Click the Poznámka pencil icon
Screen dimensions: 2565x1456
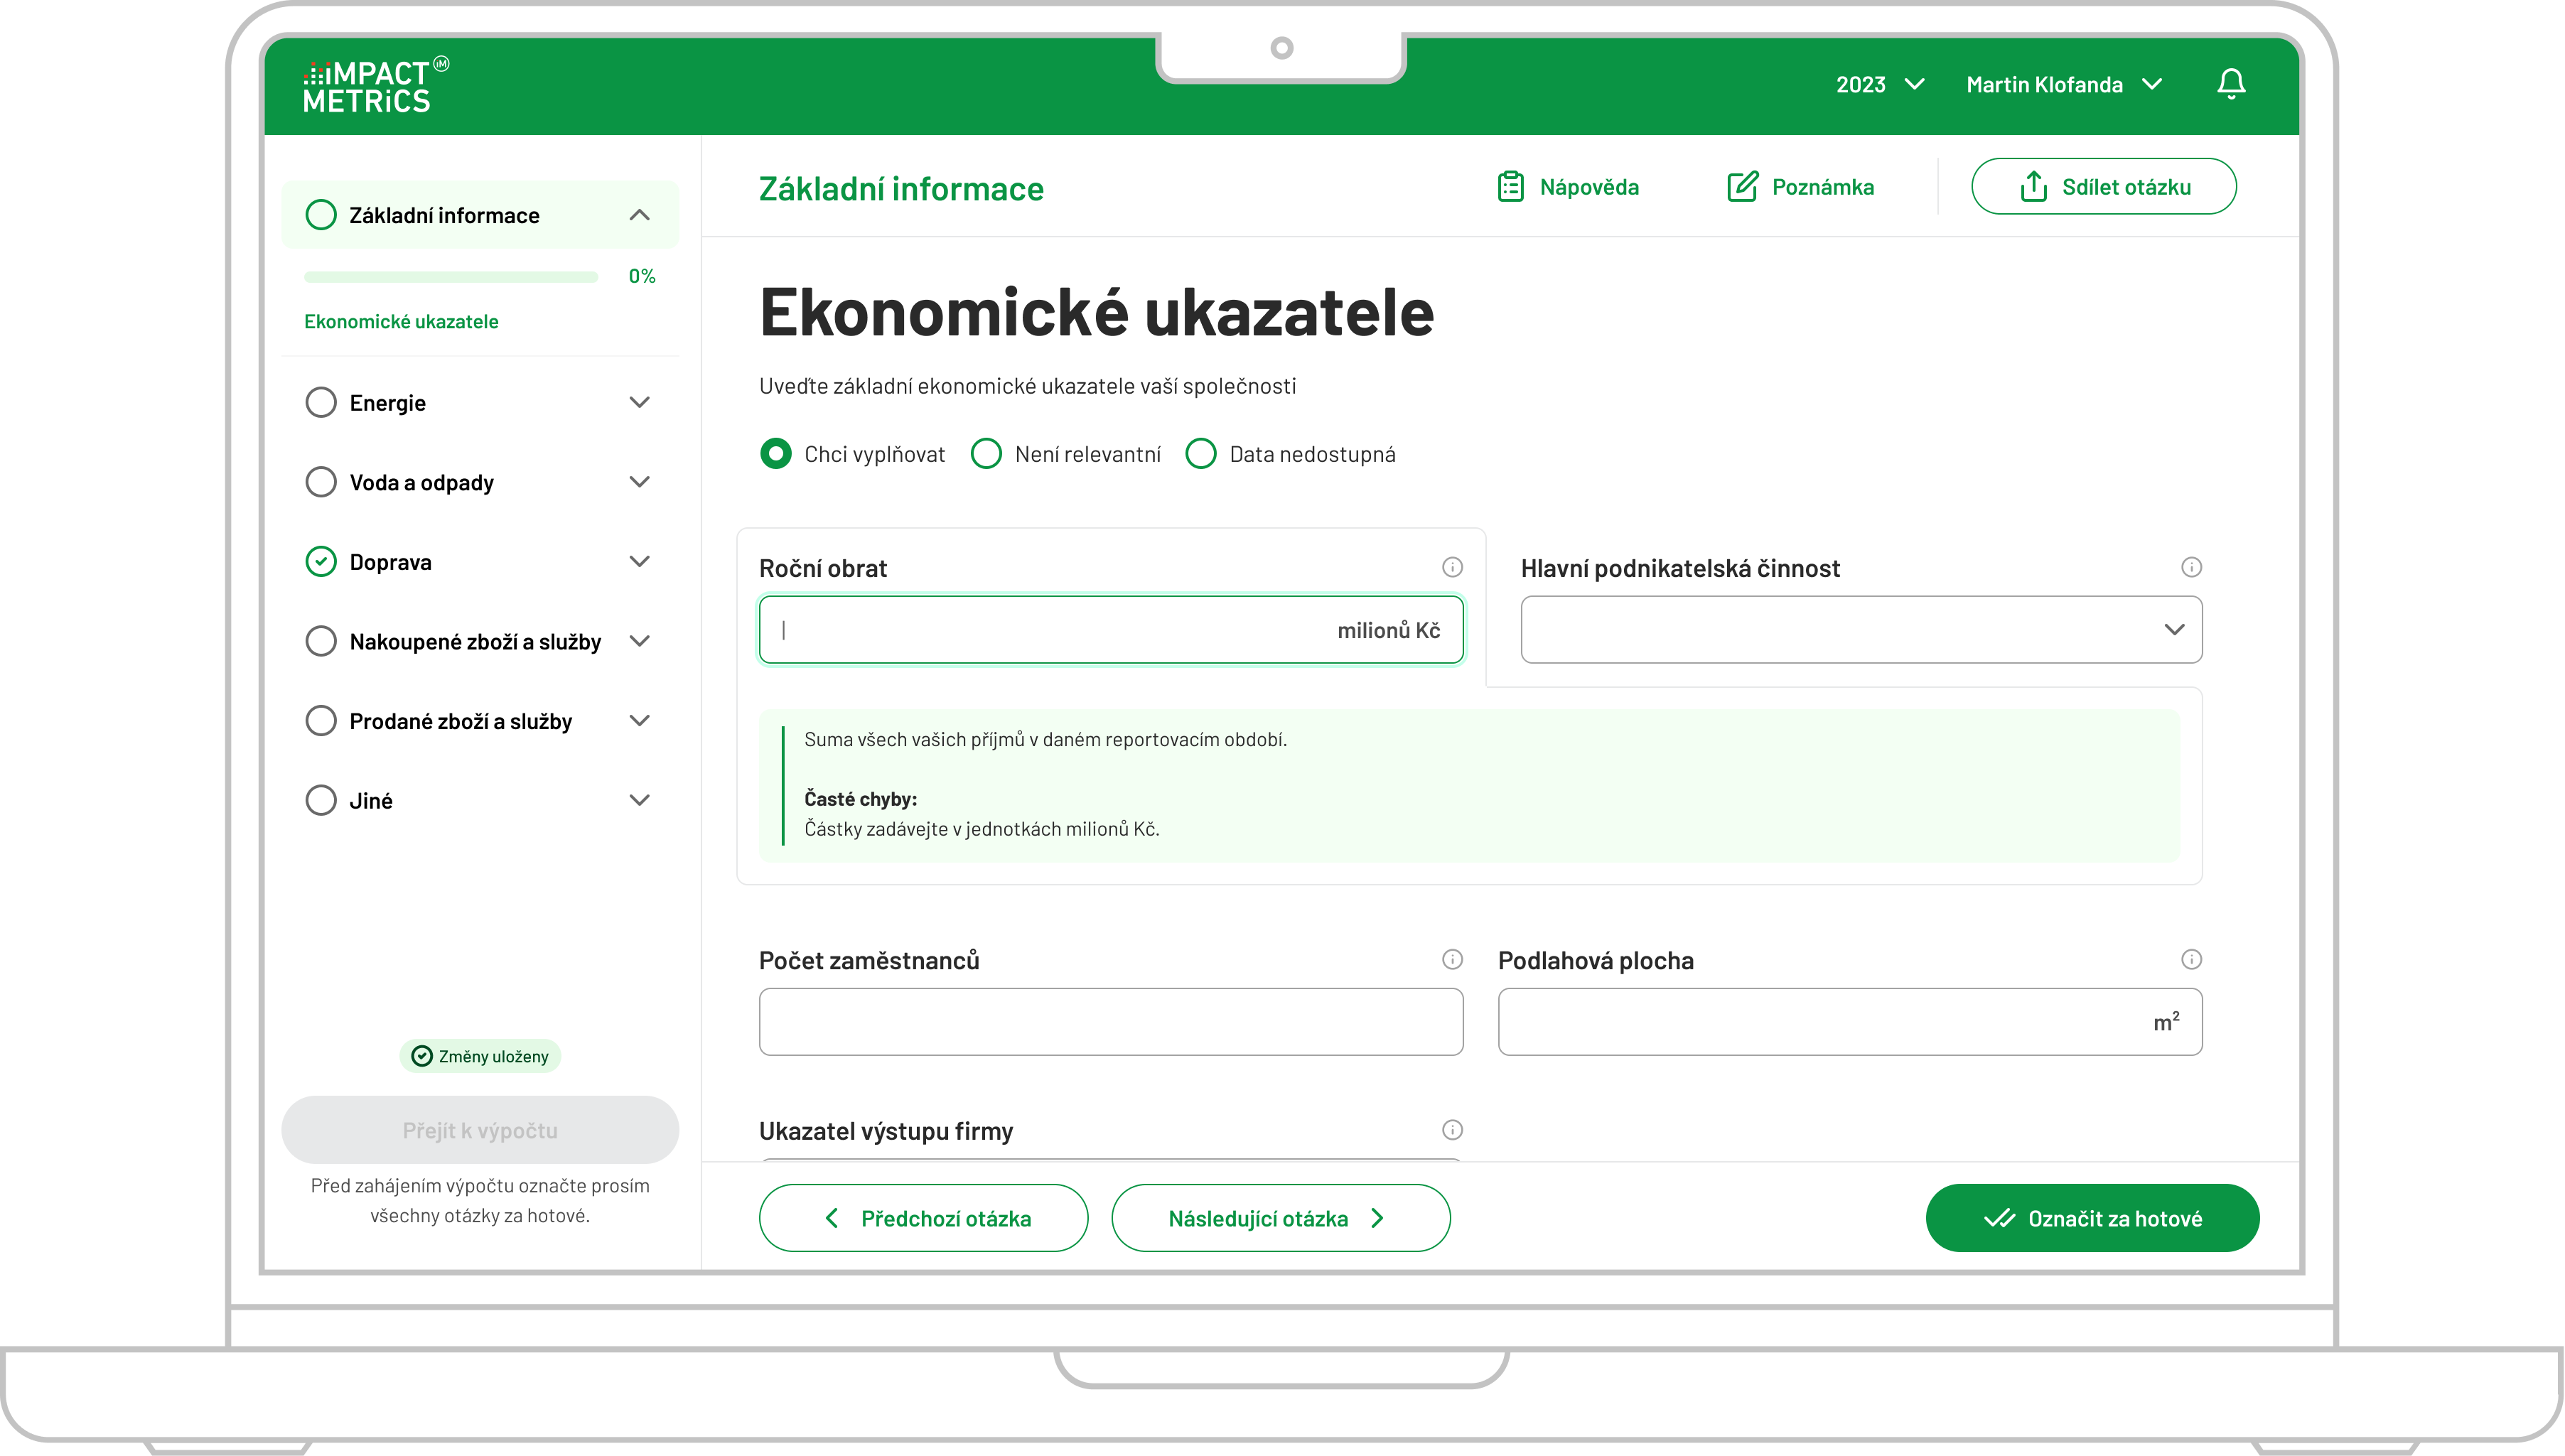(x=1743, y=186)
